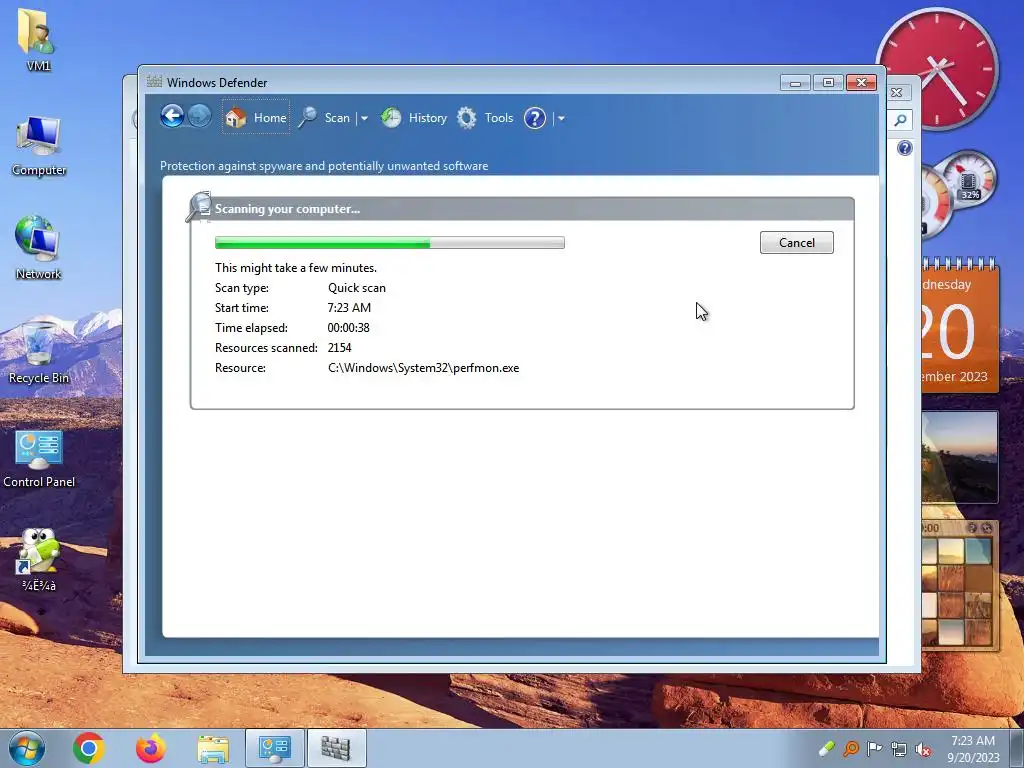Screen dimensions: 1024x768
Task: Open the Home page in Windows Defender
Action: pos(256,118)
